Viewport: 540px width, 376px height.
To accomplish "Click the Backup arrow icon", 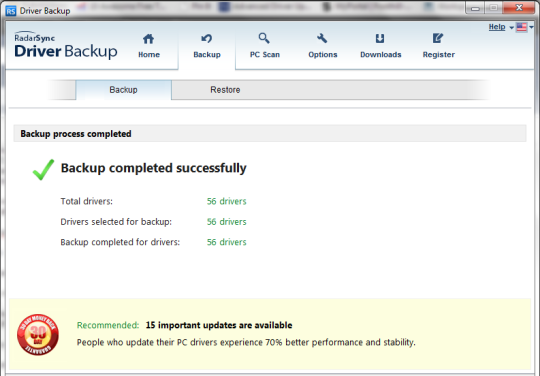I will pos(207,38).
